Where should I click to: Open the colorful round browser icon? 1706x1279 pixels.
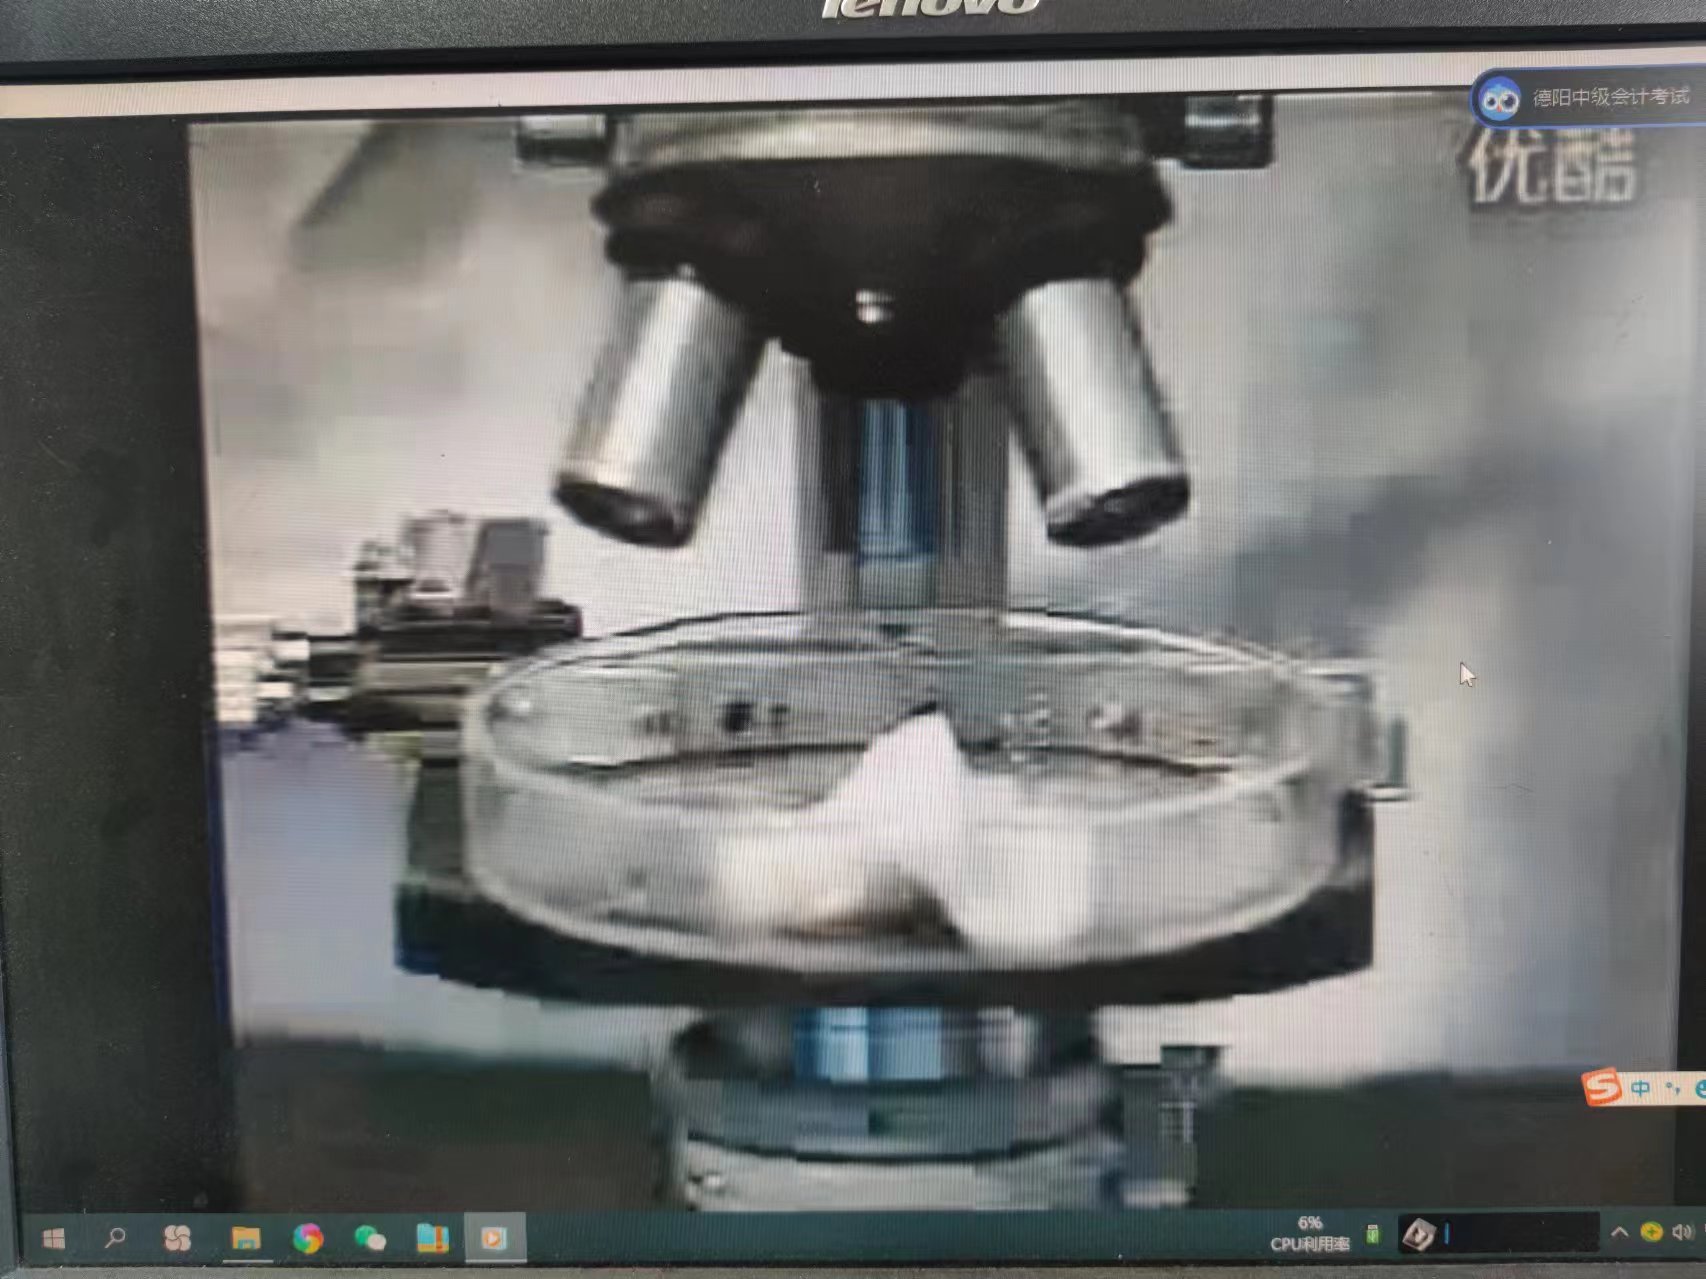coord(308,1239)
